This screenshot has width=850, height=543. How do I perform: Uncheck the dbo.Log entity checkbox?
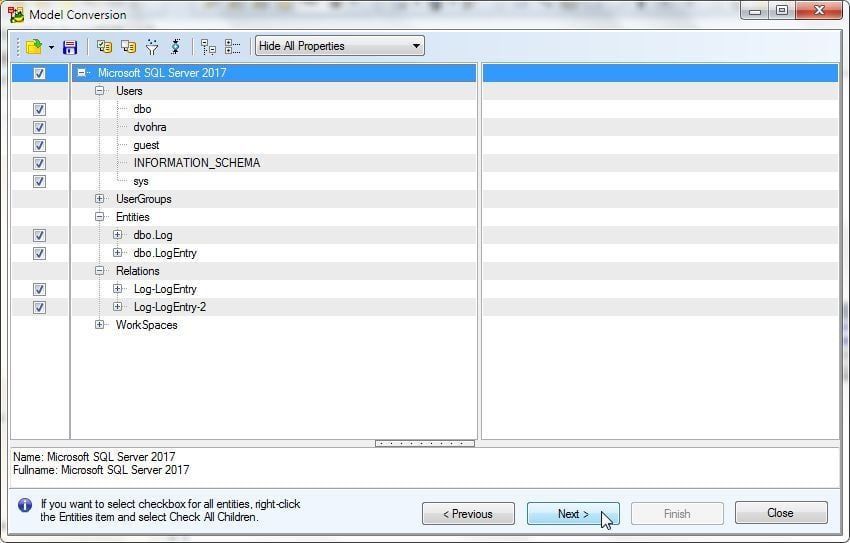coord(39,235)
